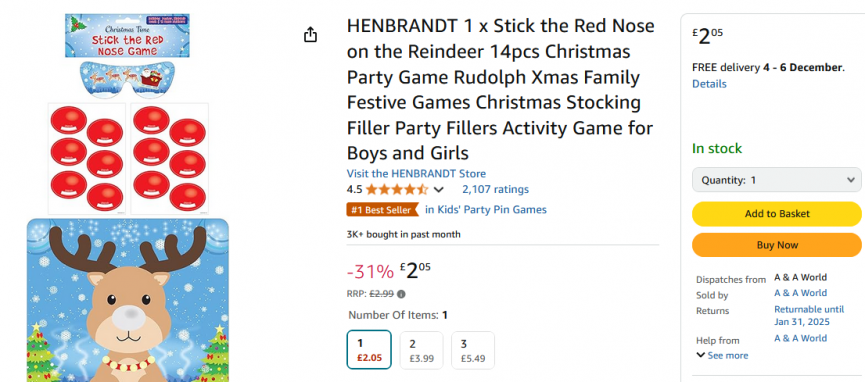This screenshot has height=382, width=865.
Task: Visit the HENBRANDT Store link
Action: pyautogui.click(x=416, y=173)
